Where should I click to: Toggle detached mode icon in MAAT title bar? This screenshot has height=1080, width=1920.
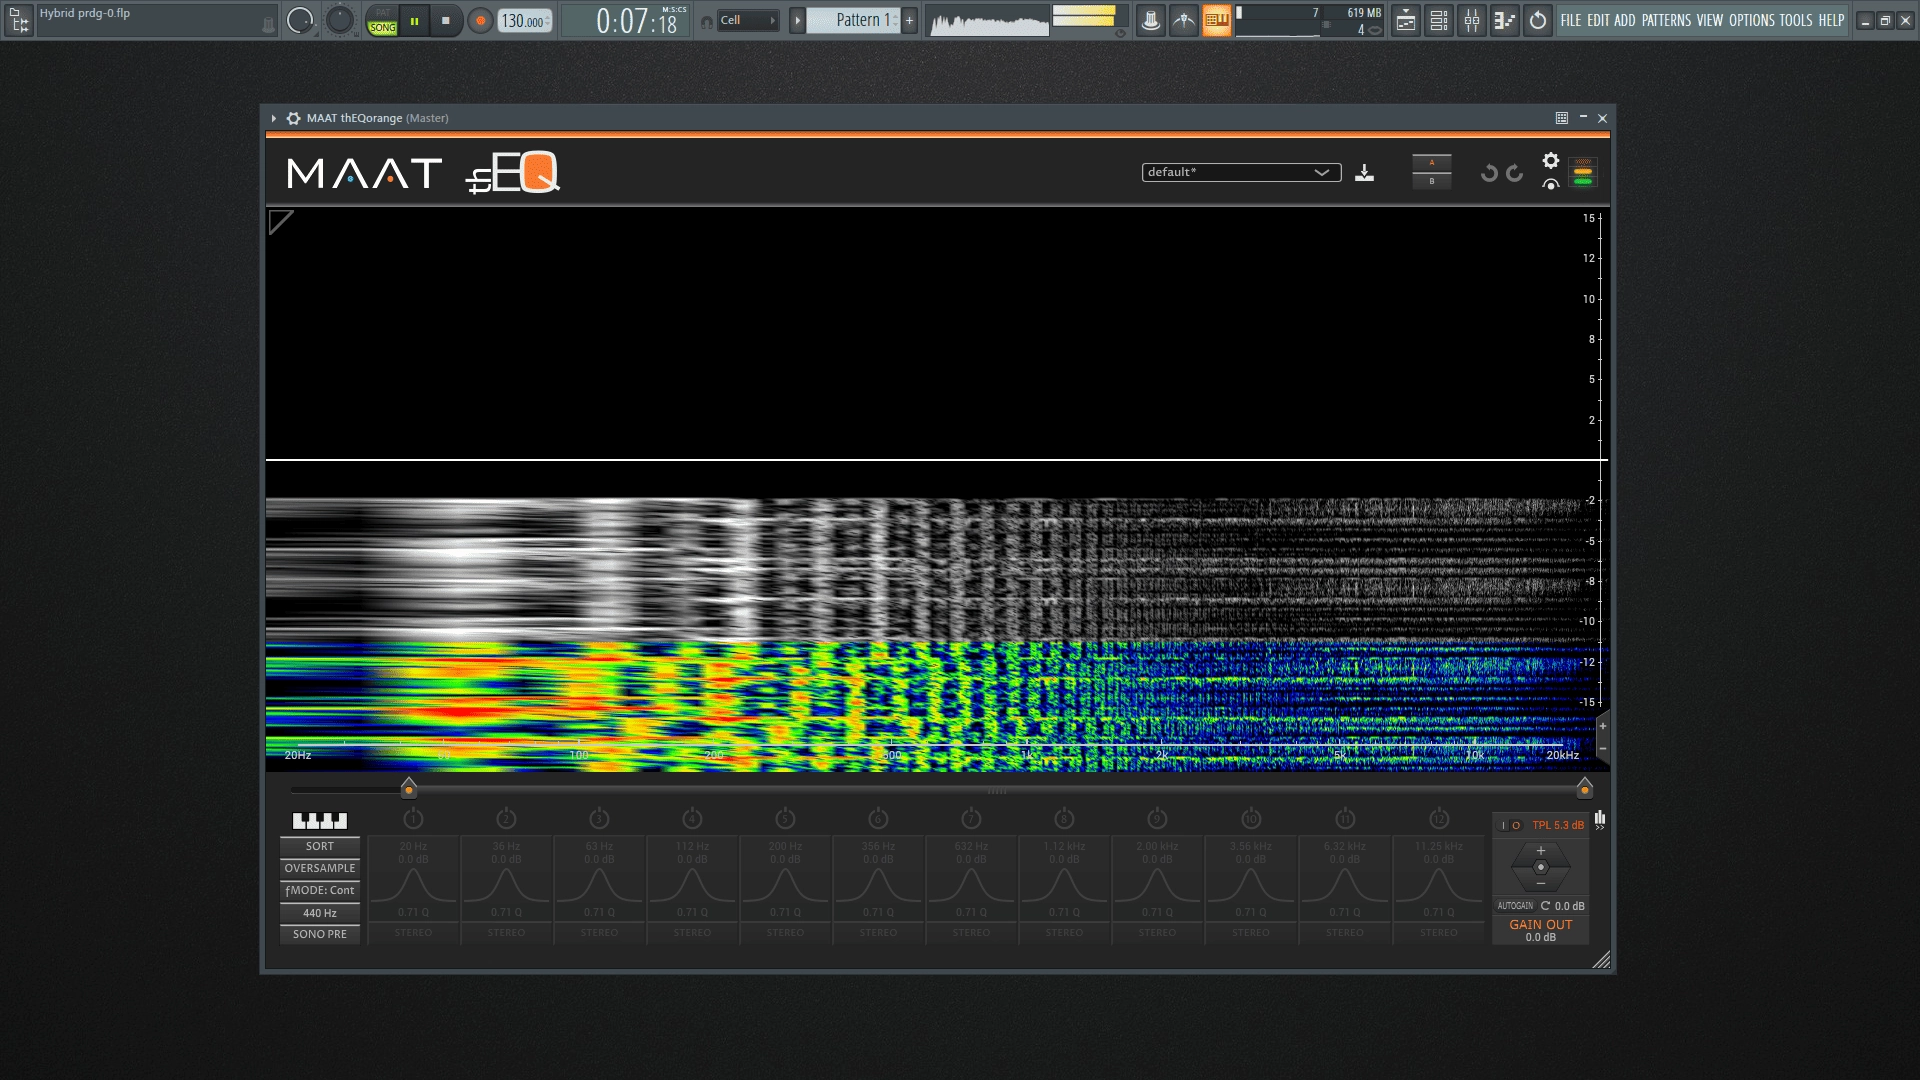coord(1561,118)
